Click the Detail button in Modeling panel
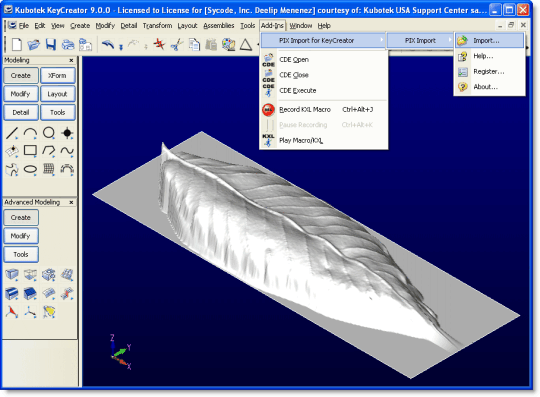Screen dimensions: 540x397 [21, 112]
